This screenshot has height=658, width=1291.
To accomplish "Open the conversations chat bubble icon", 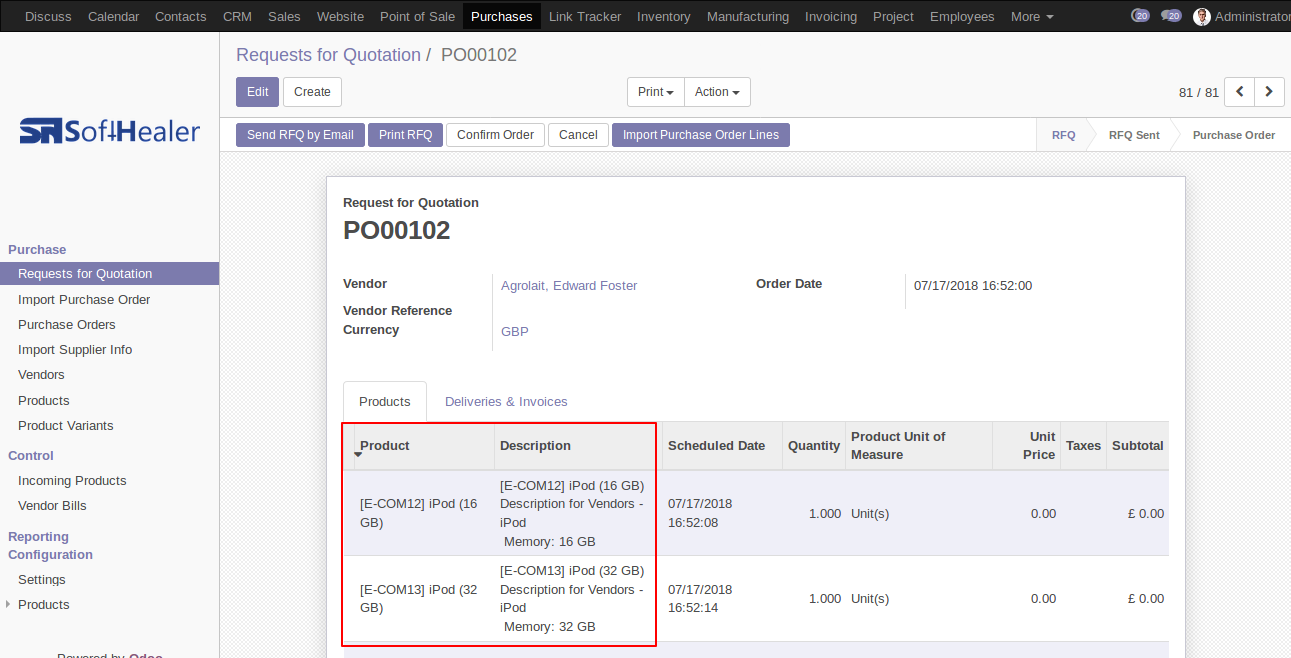I will pyautogui.click(x=1171, y=16).
